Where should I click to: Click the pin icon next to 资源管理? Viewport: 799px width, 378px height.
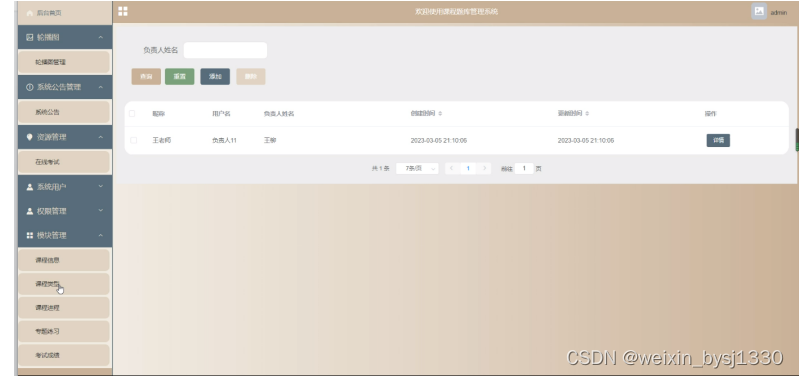tap(30, 137)
